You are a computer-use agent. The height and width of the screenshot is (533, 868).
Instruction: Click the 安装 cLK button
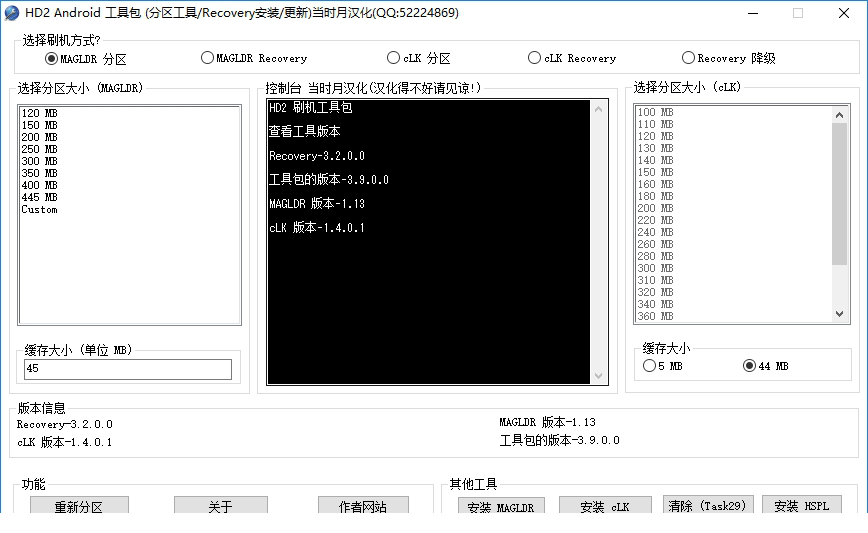(x=604, y=505)
